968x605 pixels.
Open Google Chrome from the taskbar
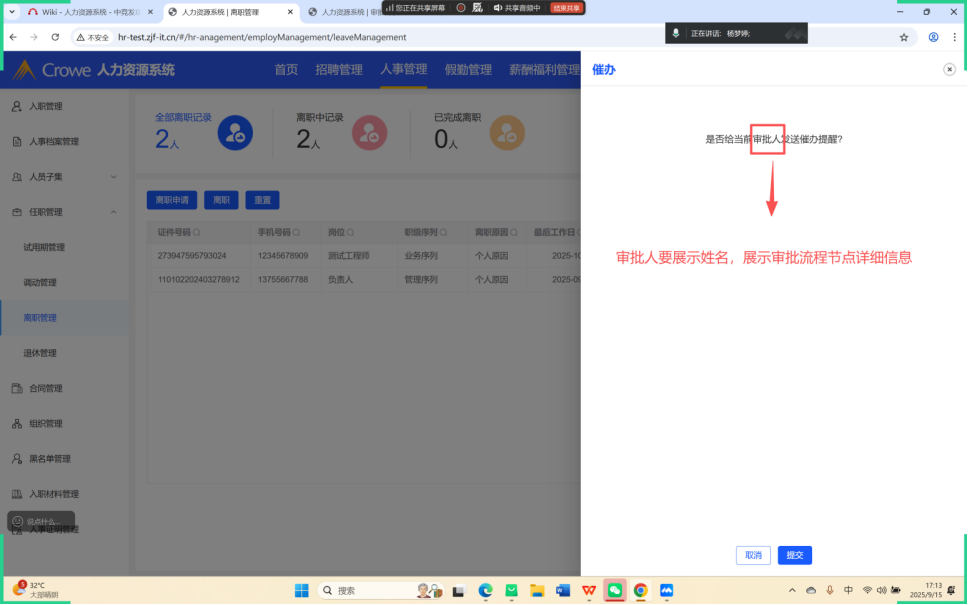pos(640,591)
